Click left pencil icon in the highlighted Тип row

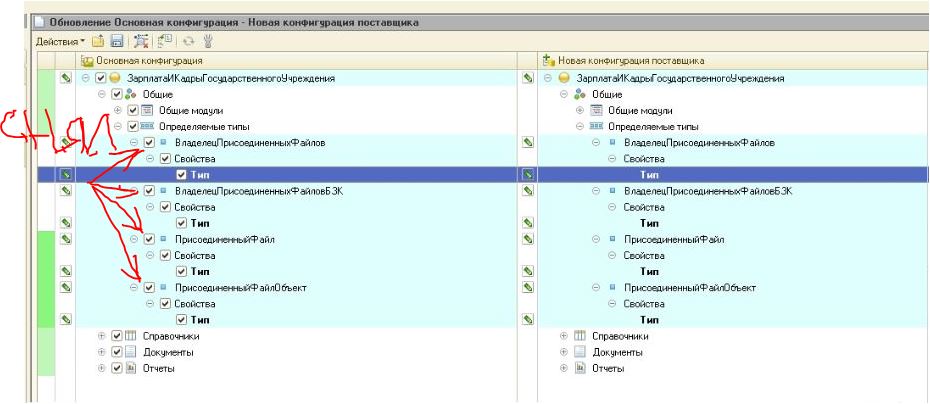point(65,175)
